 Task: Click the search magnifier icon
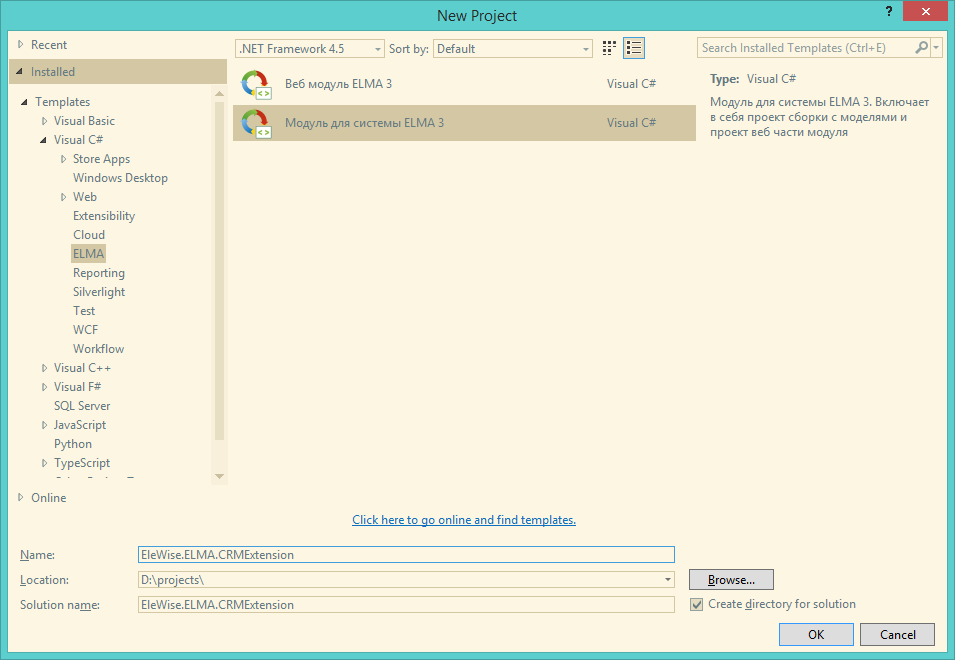[x=922, y=47]
